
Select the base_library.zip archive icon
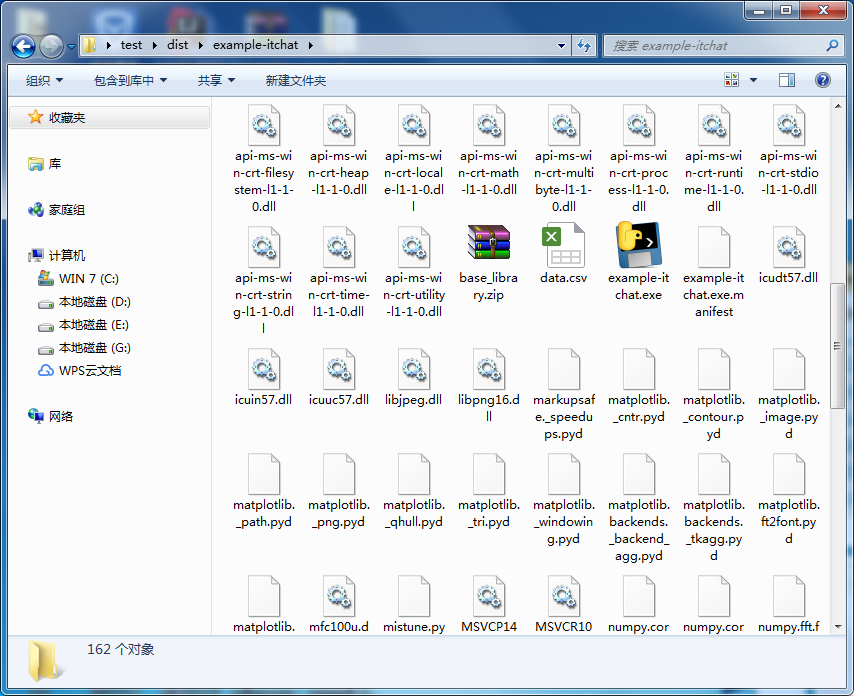tap(489, 242)
